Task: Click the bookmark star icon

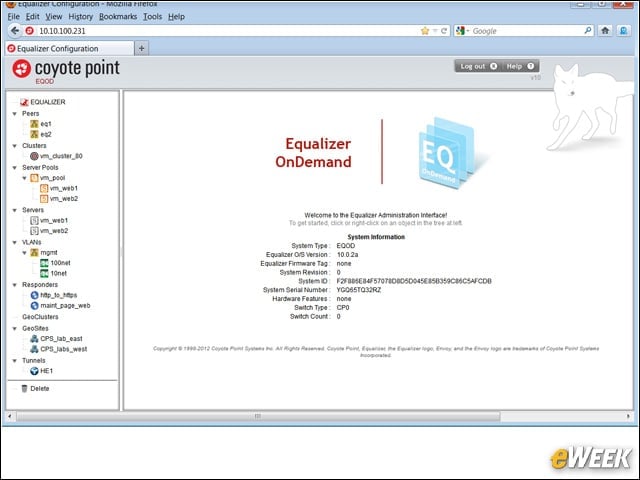Action: tap(425, 31)
